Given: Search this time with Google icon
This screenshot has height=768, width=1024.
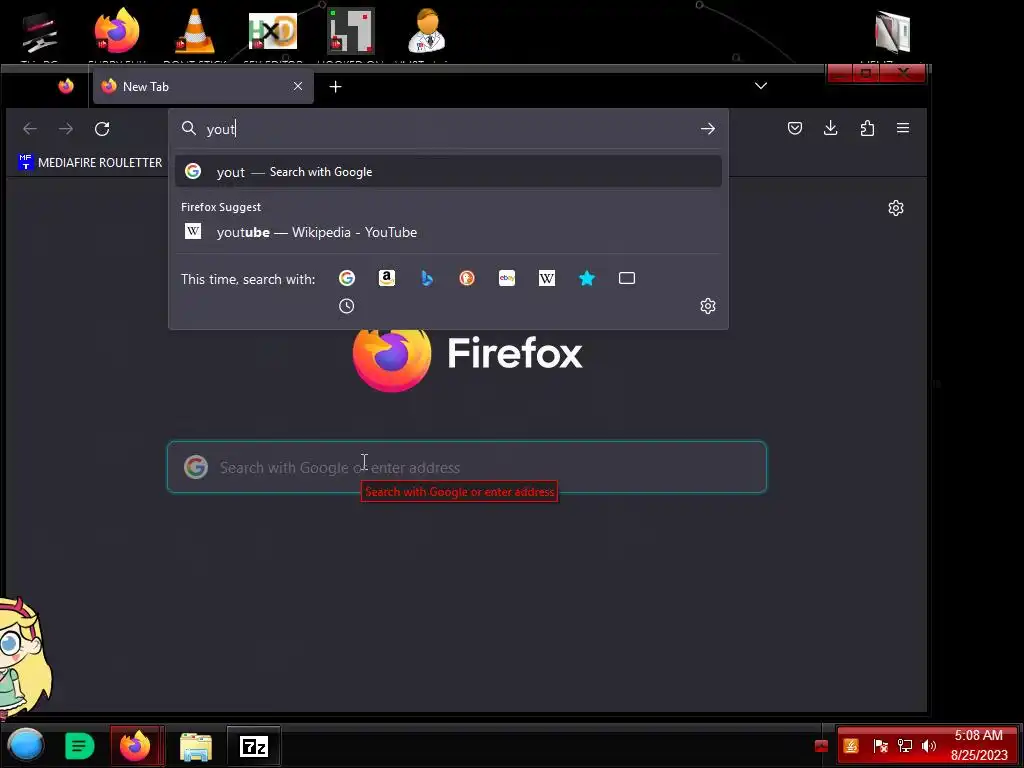Looking at the screenshot, I should [x=347, y=278].
